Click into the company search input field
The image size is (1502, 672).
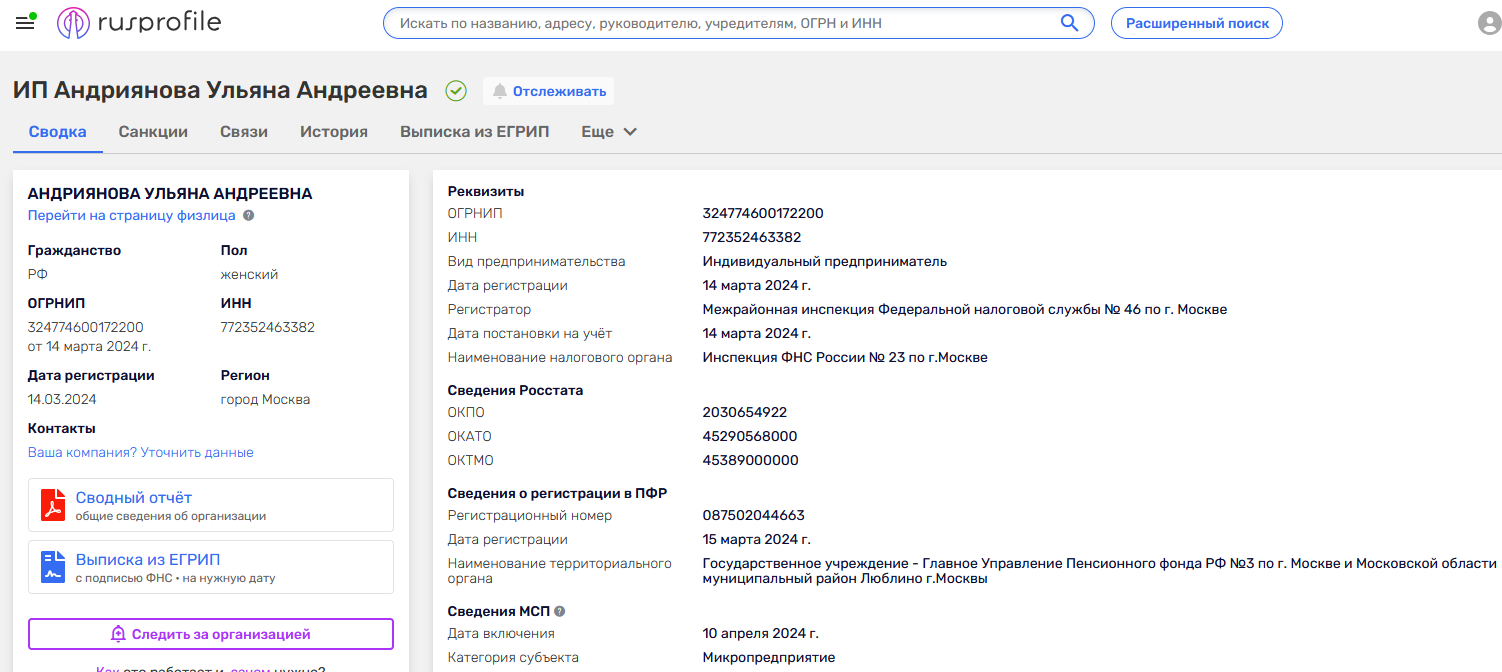point(720,23)
